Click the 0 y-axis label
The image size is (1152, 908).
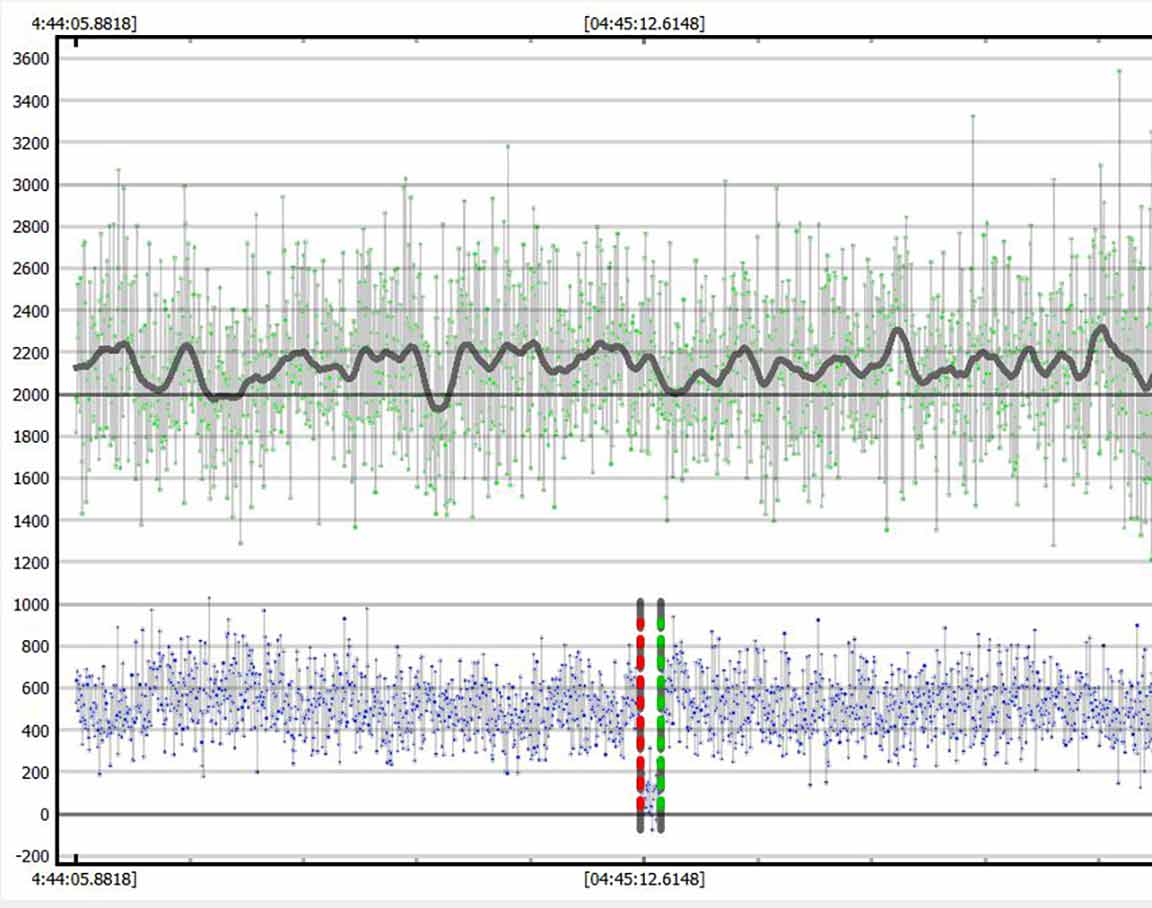coord(45,815)
